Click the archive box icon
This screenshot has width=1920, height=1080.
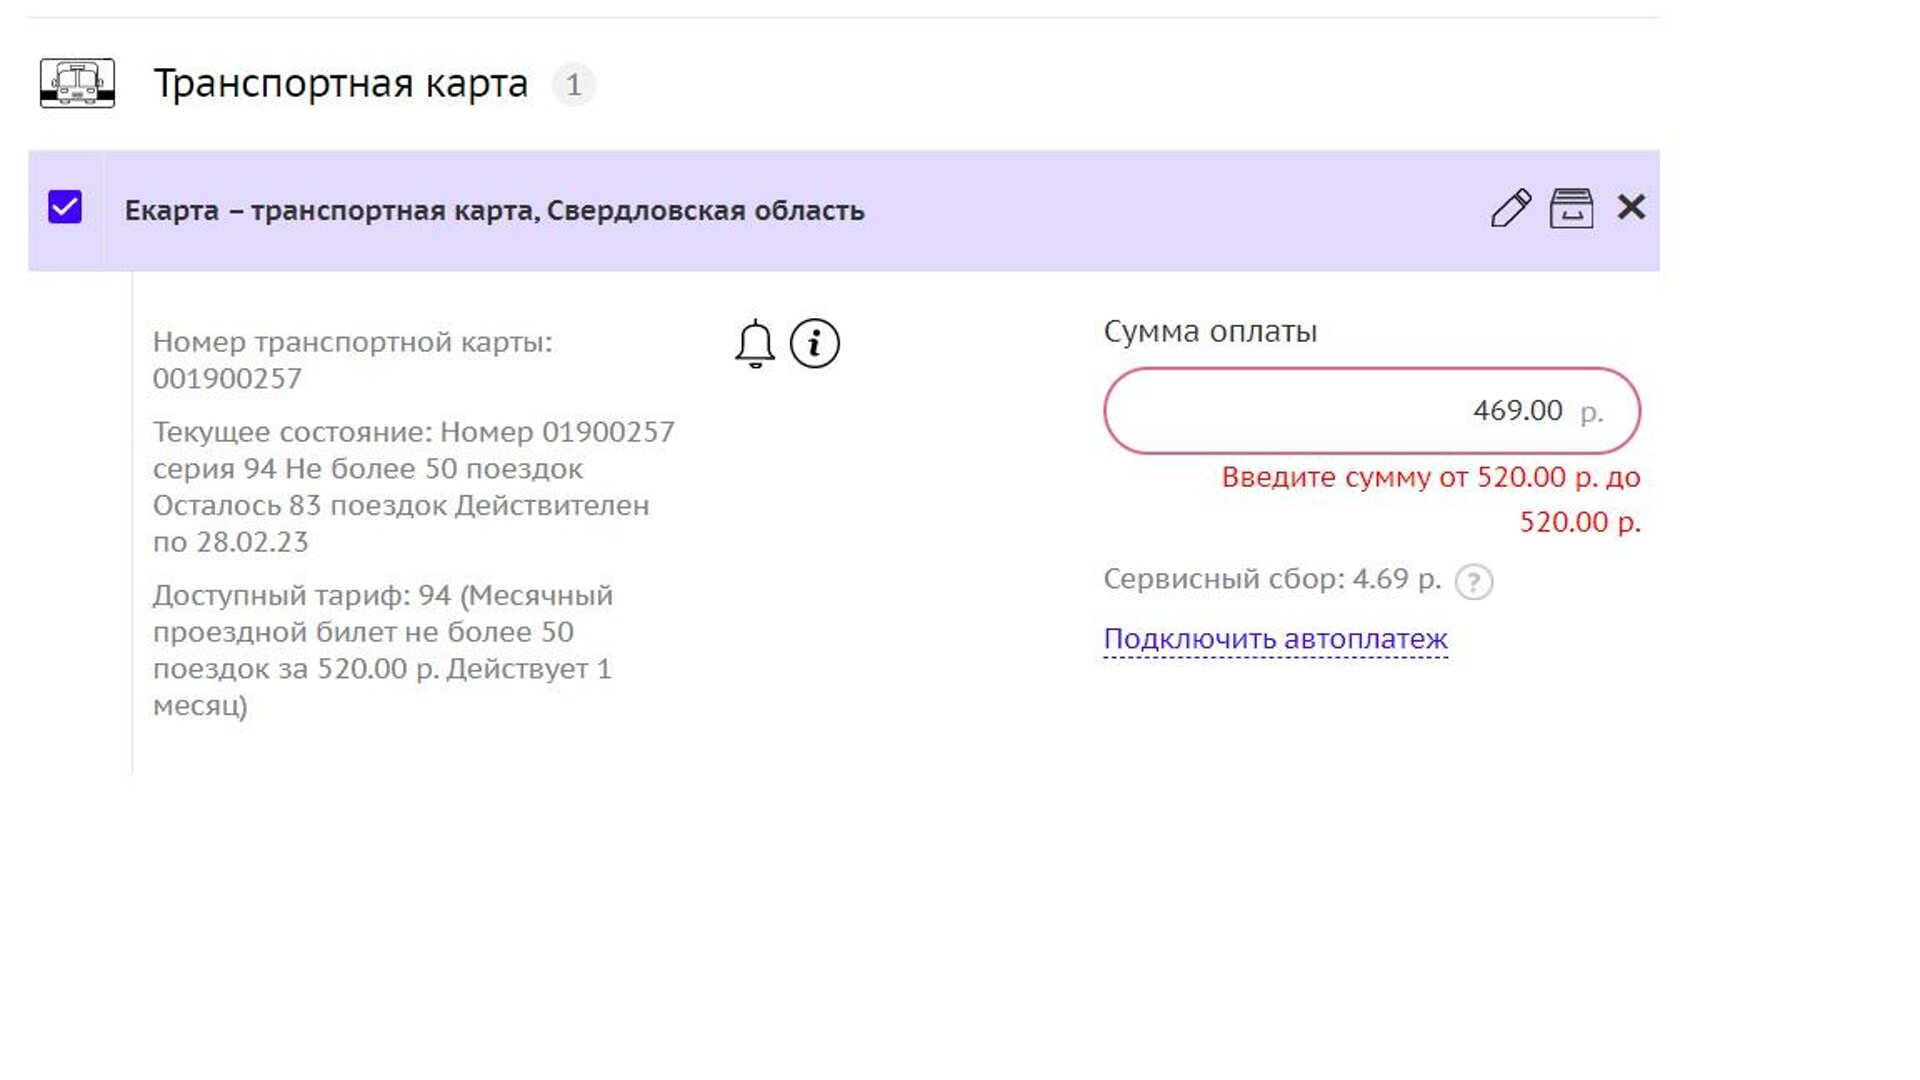click(1571, 208)
